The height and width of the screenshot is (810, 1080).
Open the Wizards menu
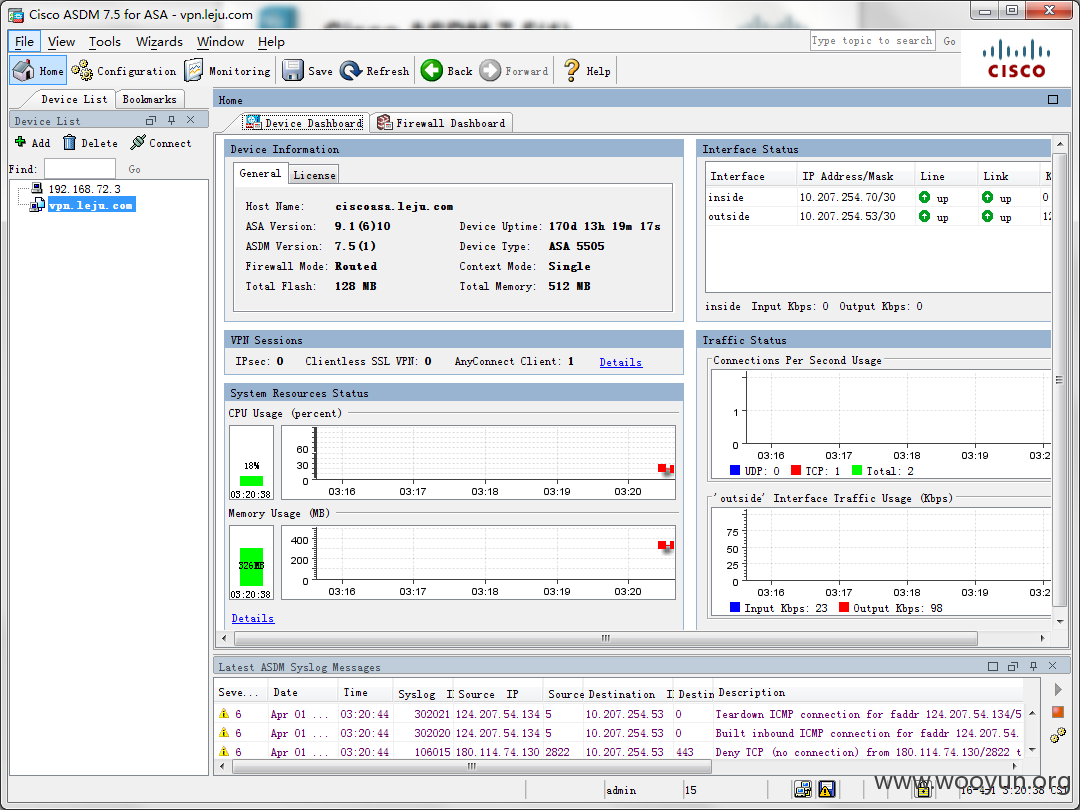159,41
